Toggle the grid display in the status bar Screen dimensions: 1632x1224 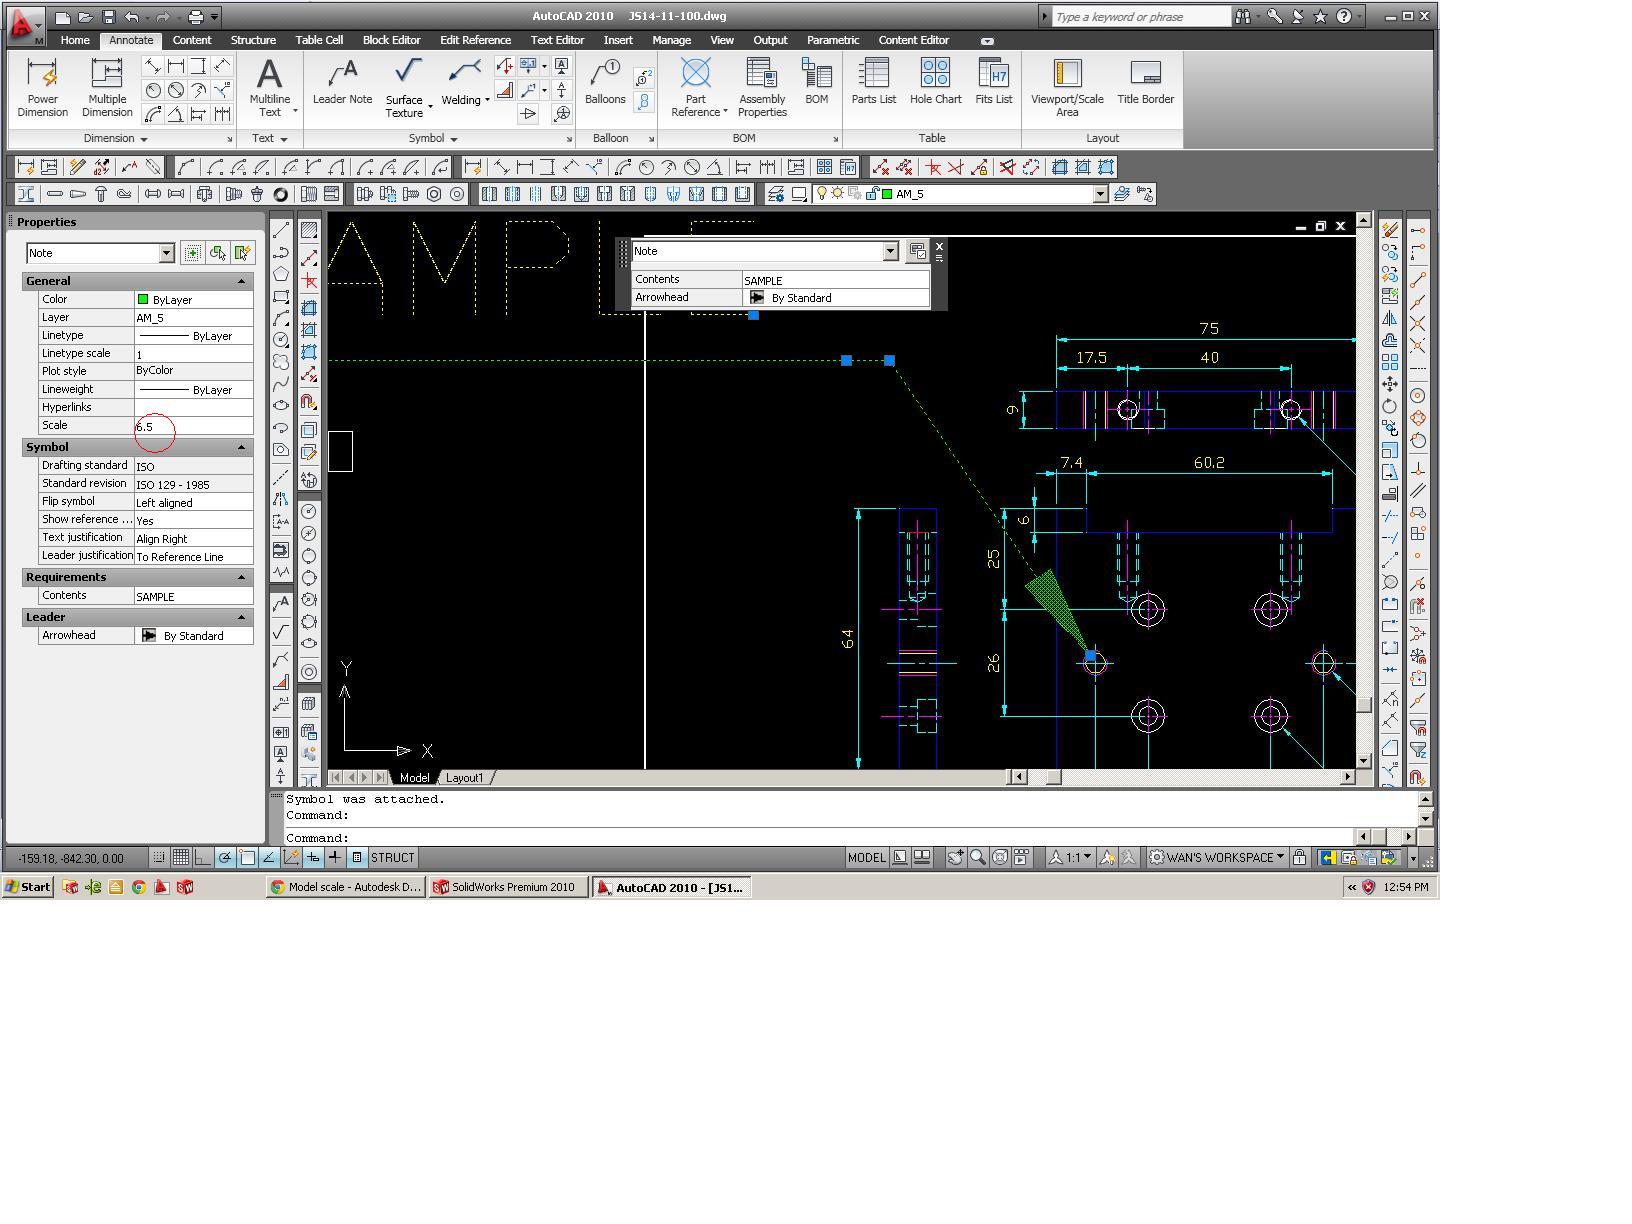pyautogui.click(x=181, y=857)
